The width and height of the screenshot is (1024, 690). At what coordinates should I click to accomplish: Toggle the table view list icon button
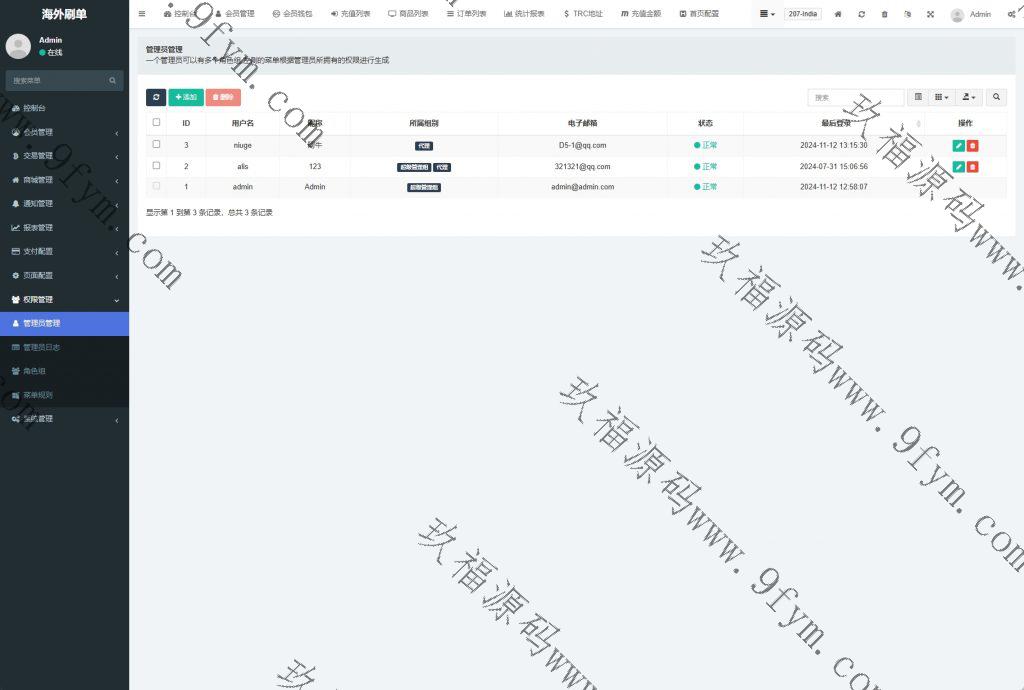[x=918, y=97]
